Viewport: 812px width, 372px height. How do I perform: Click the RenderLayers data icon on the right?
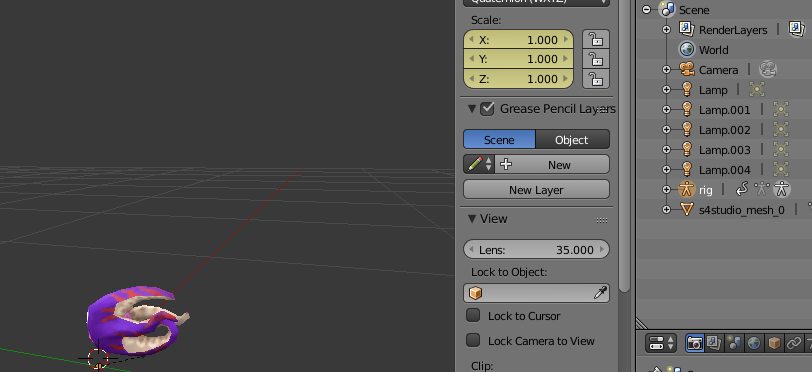point(796,29)
